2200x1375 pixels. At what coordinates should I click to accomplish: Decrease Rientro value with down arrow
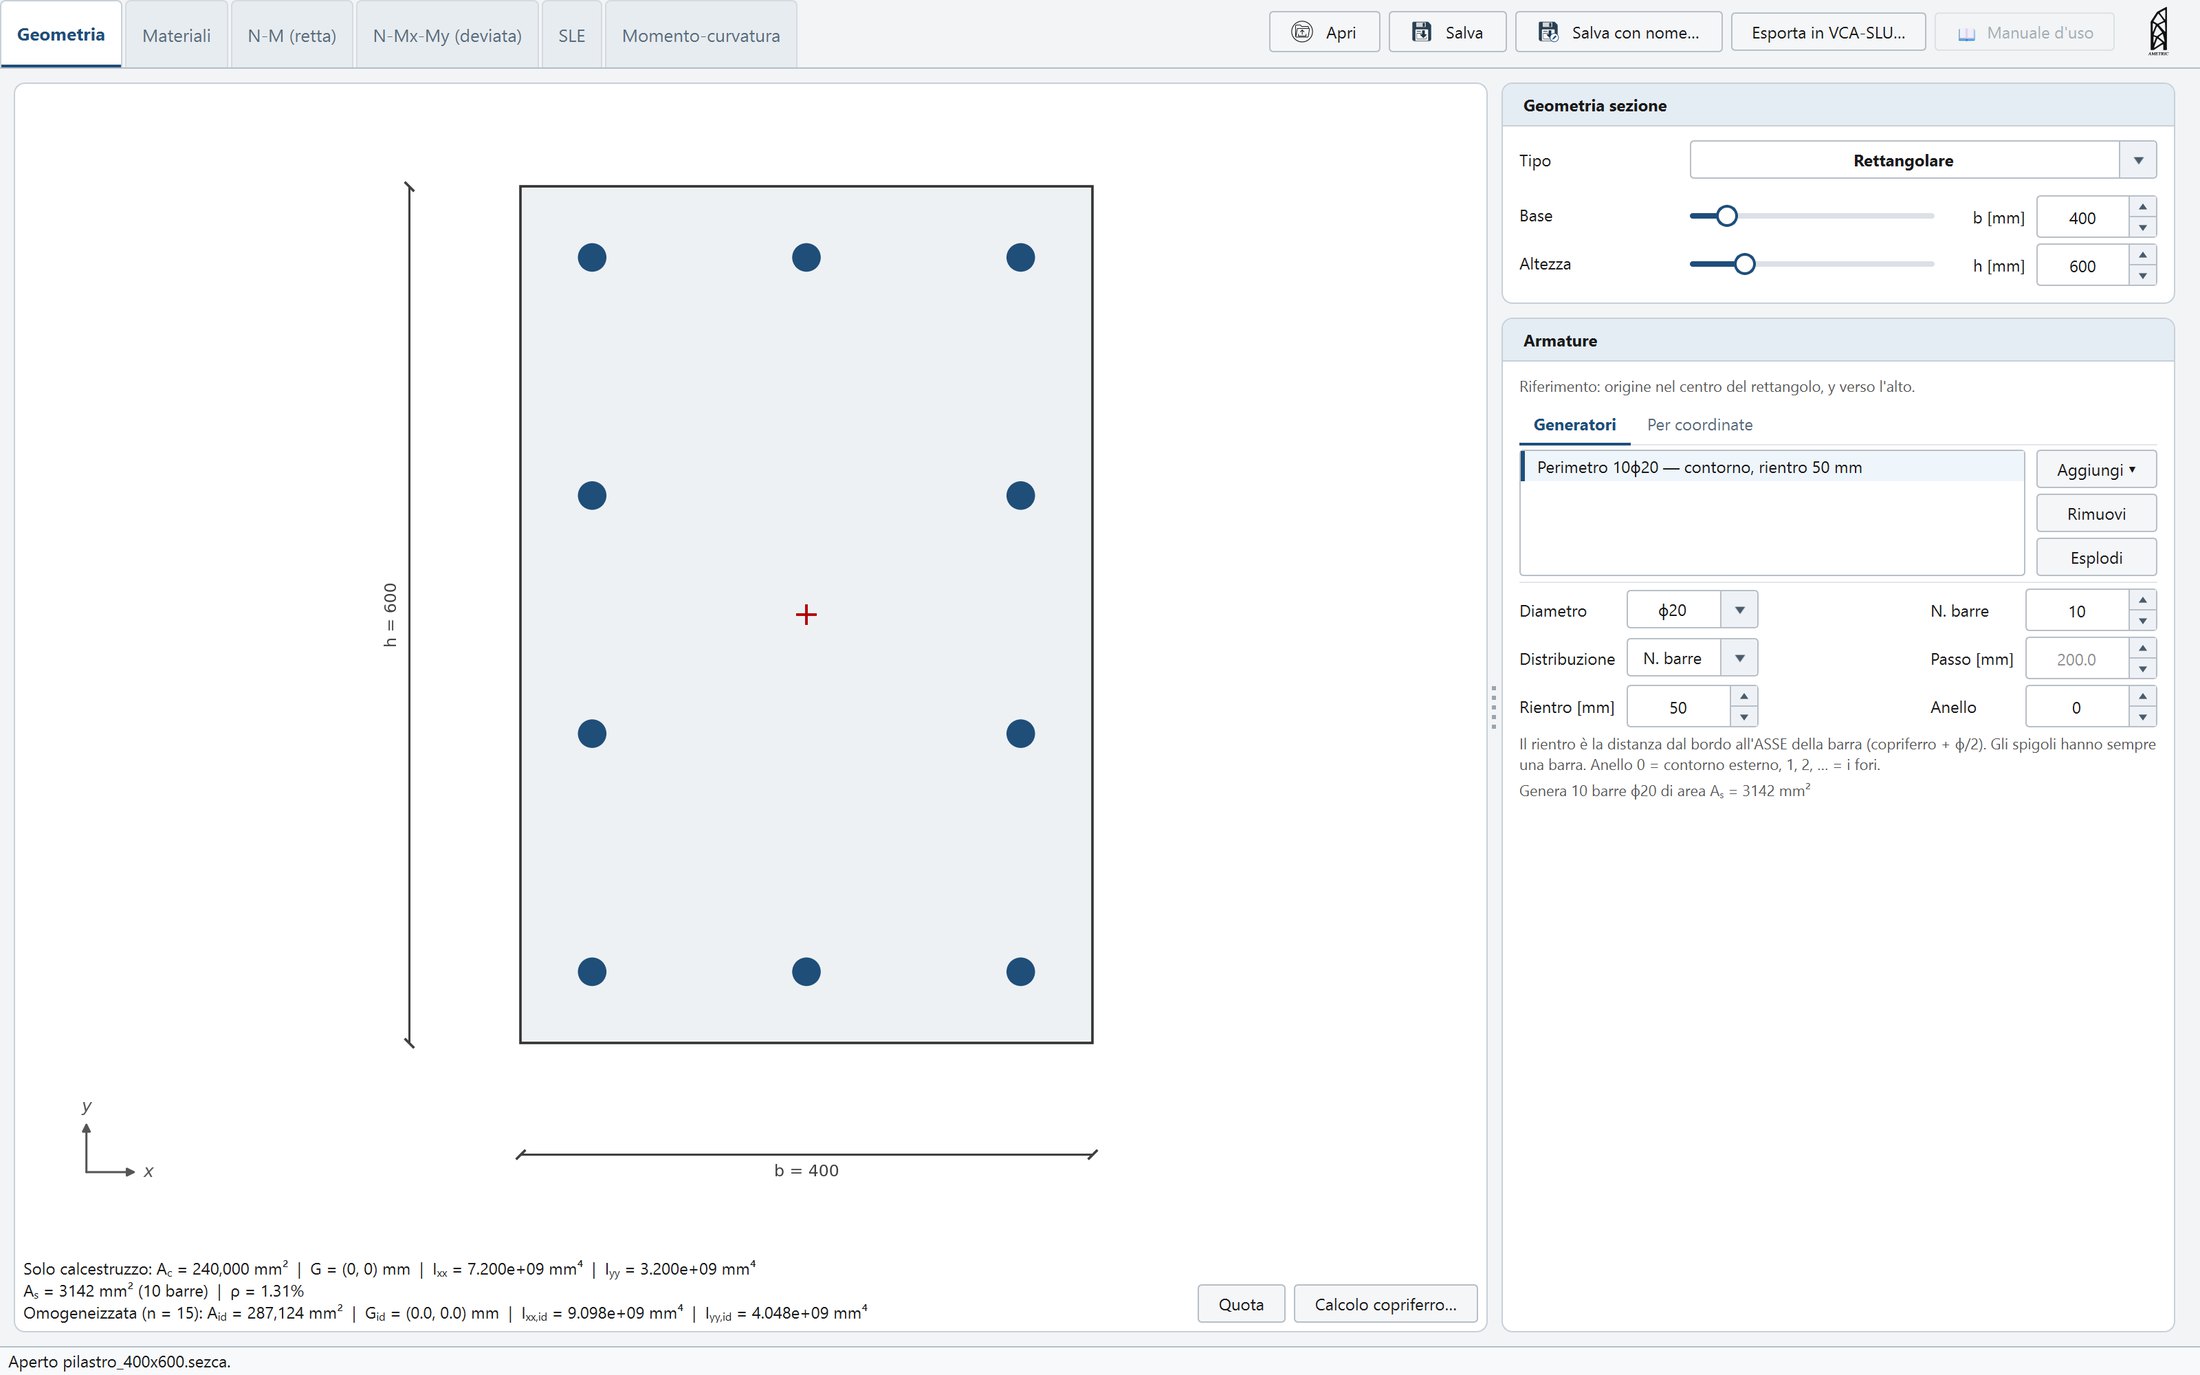[1744, 717]
